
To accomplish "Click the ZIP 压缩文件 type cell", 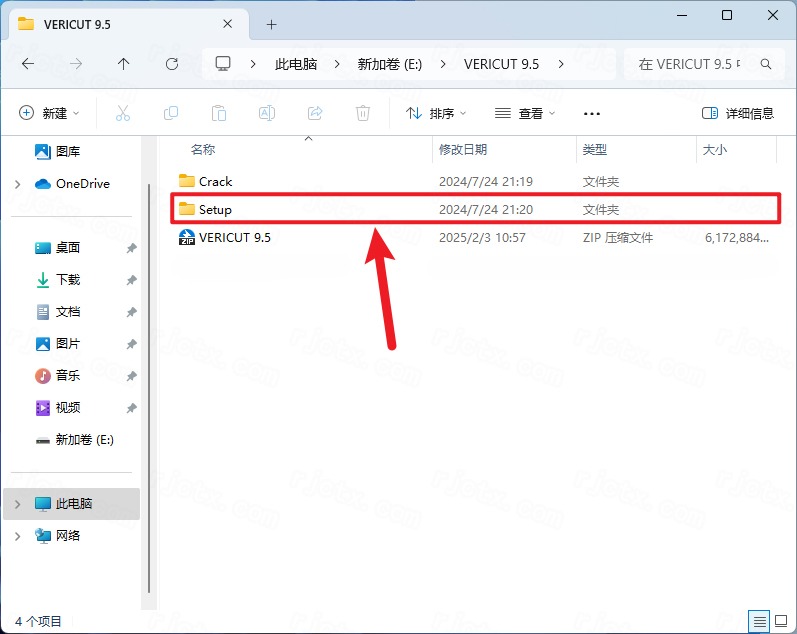I will pos(618,237).
